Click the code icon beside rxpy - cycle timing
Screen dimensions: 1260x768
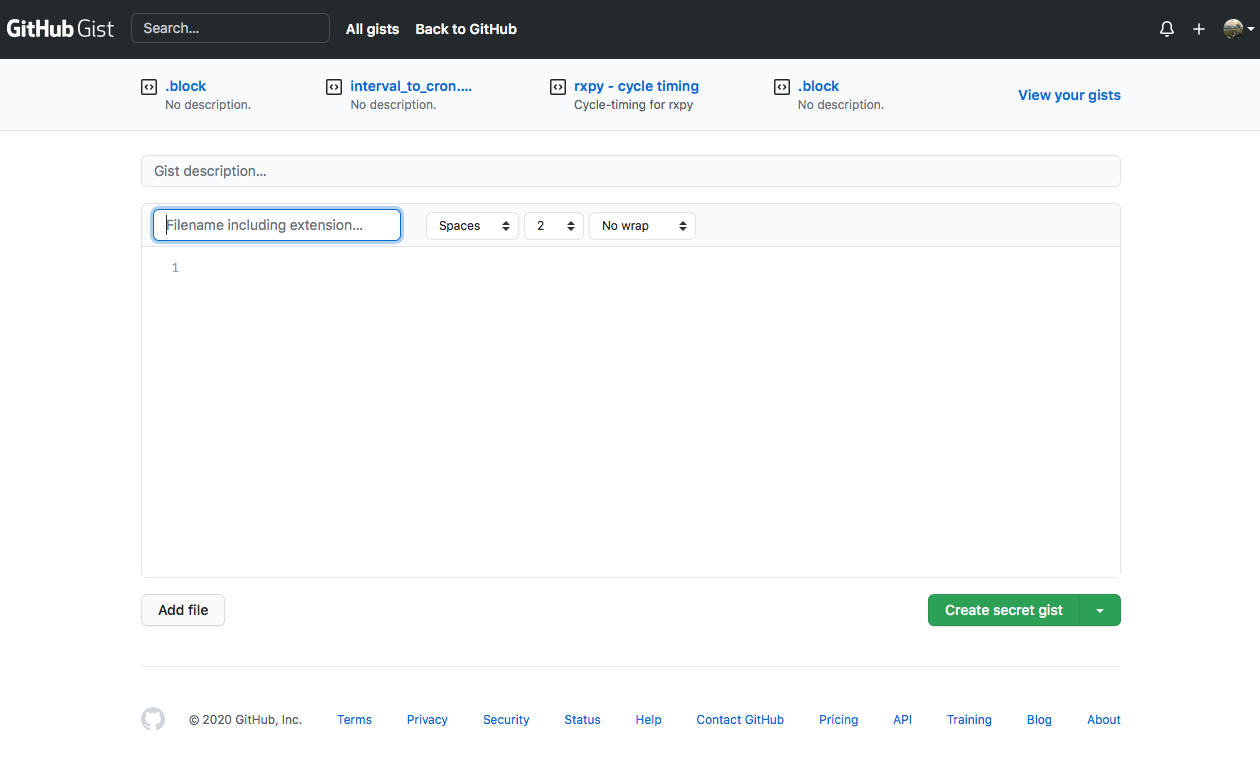click(x=558, y=87)
